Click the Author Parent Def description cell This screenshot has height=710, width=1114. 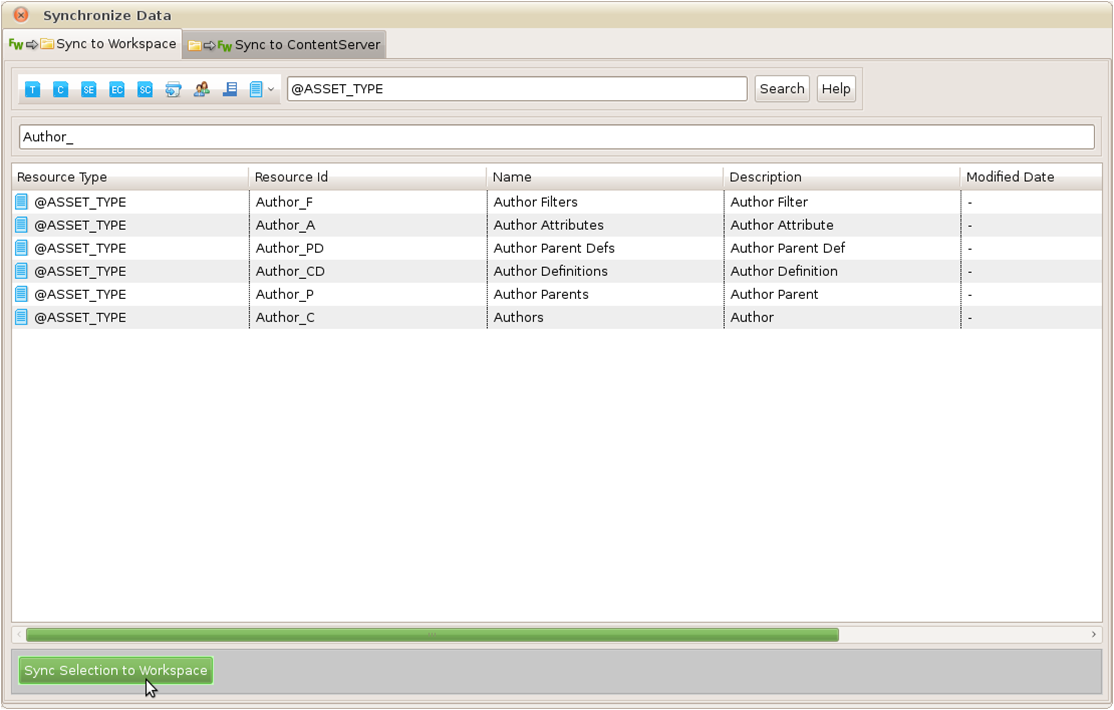(842, 248)
